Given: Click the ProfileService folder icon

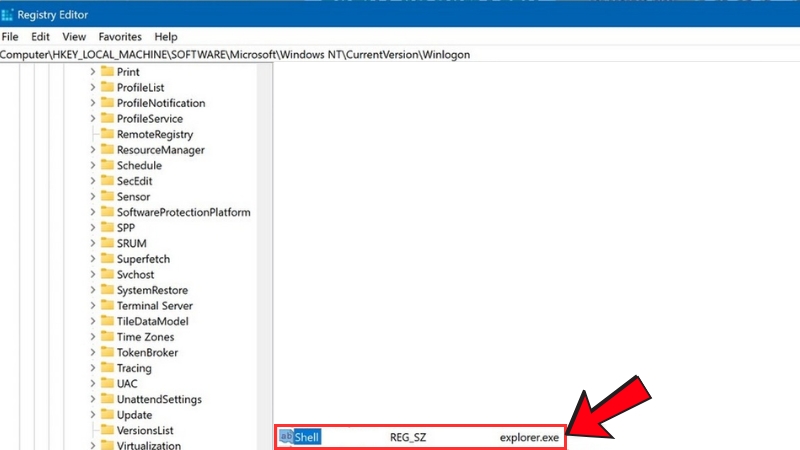Looking at the screenshot, I should (107, 118).
